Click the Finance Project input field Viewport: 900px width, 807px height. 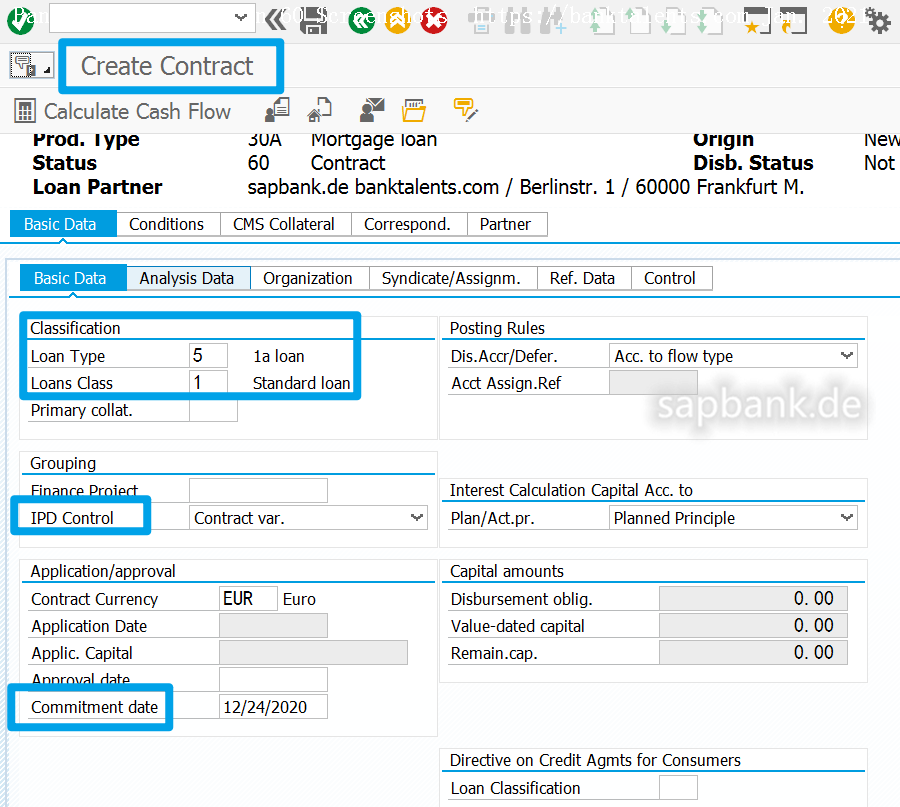tap(258, 491)
